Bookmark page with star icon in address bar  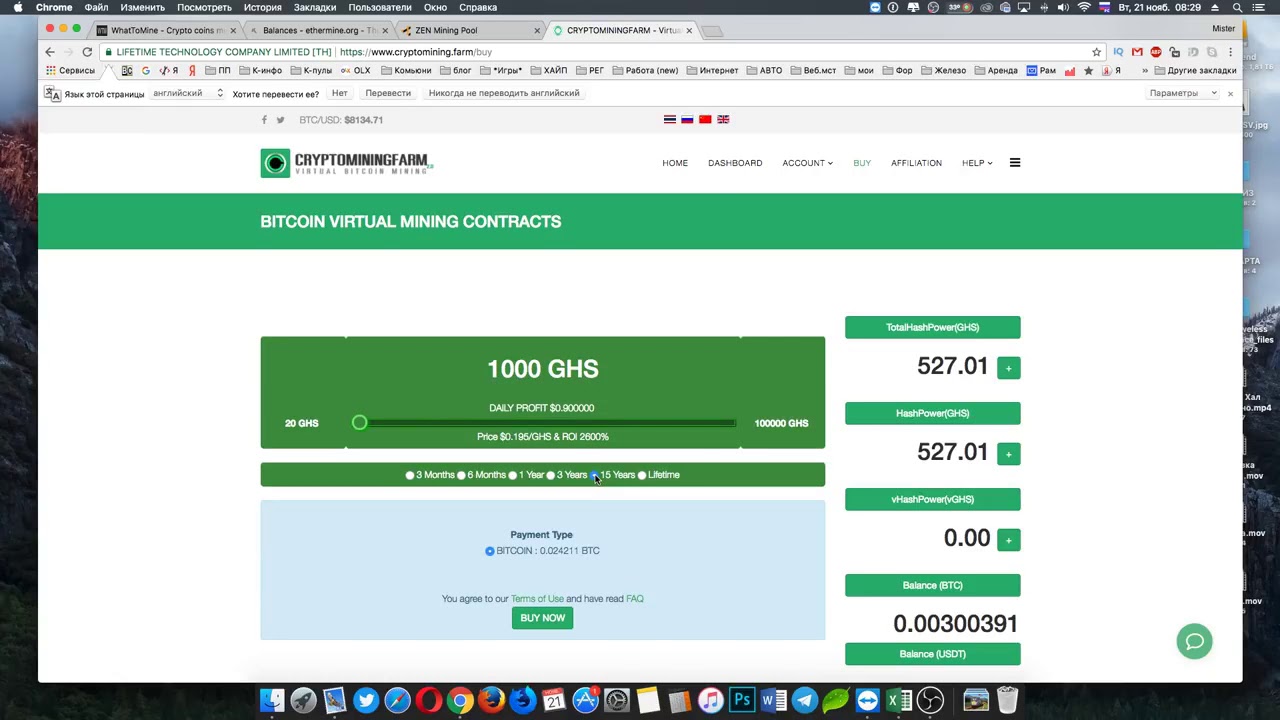point(1097,52)
